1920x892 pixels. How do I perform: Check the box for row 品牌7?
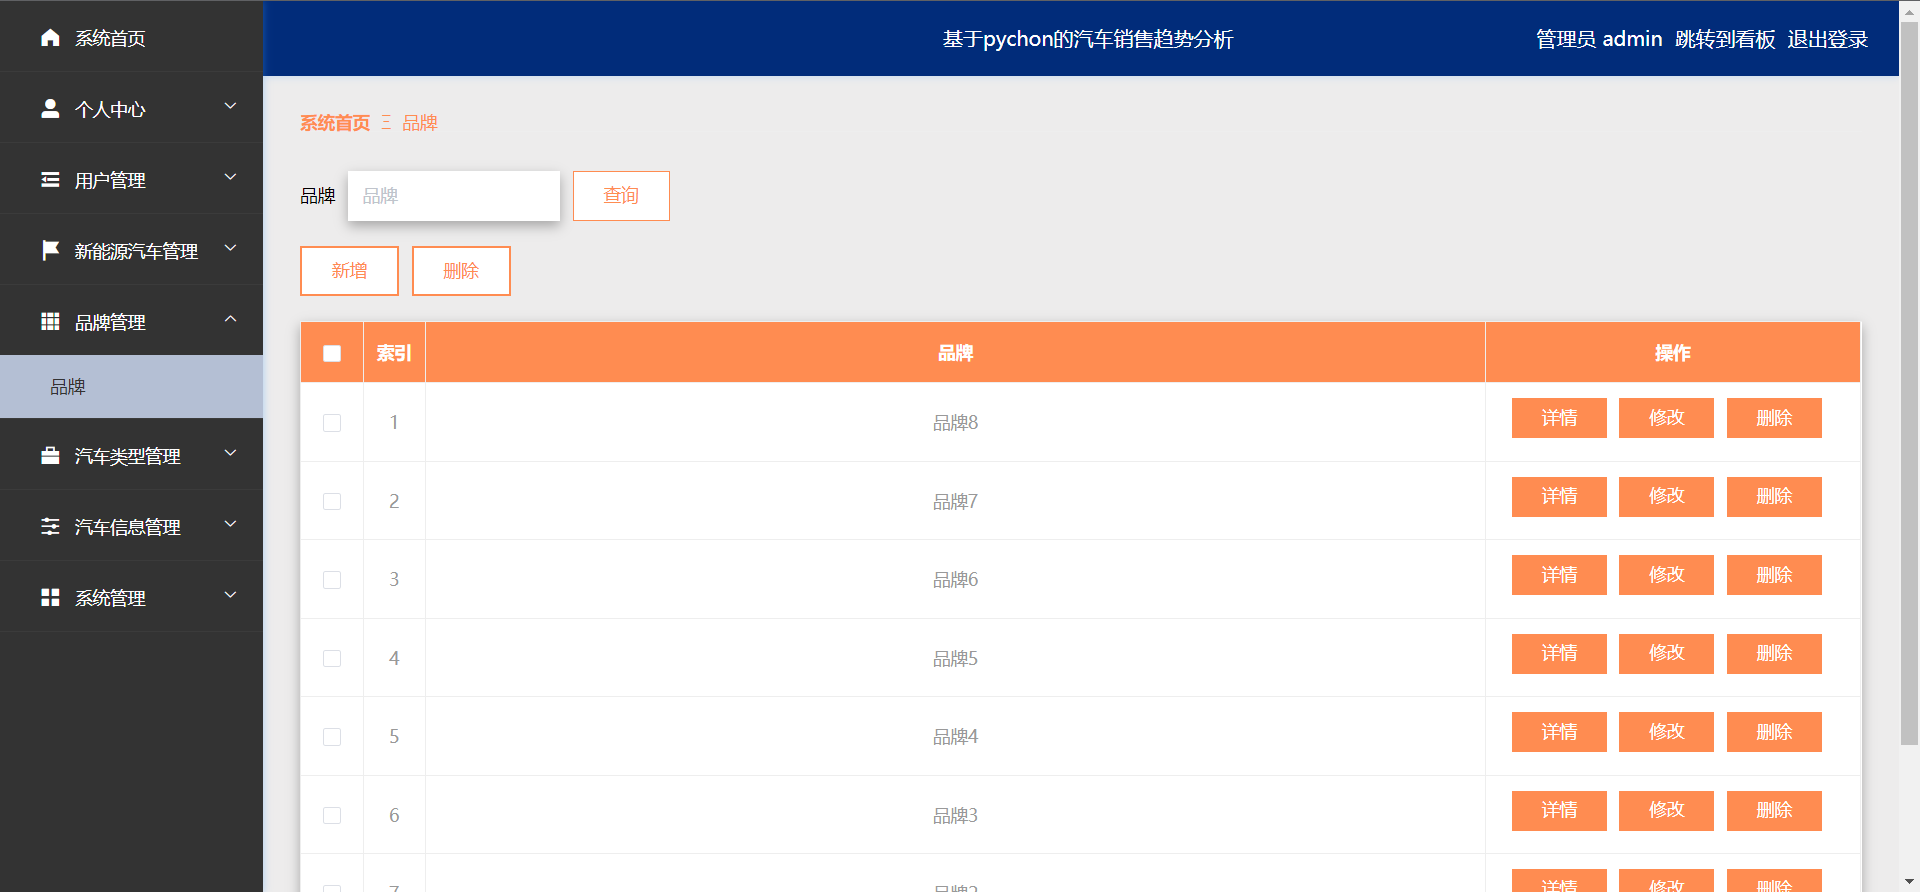coord(332,501)
